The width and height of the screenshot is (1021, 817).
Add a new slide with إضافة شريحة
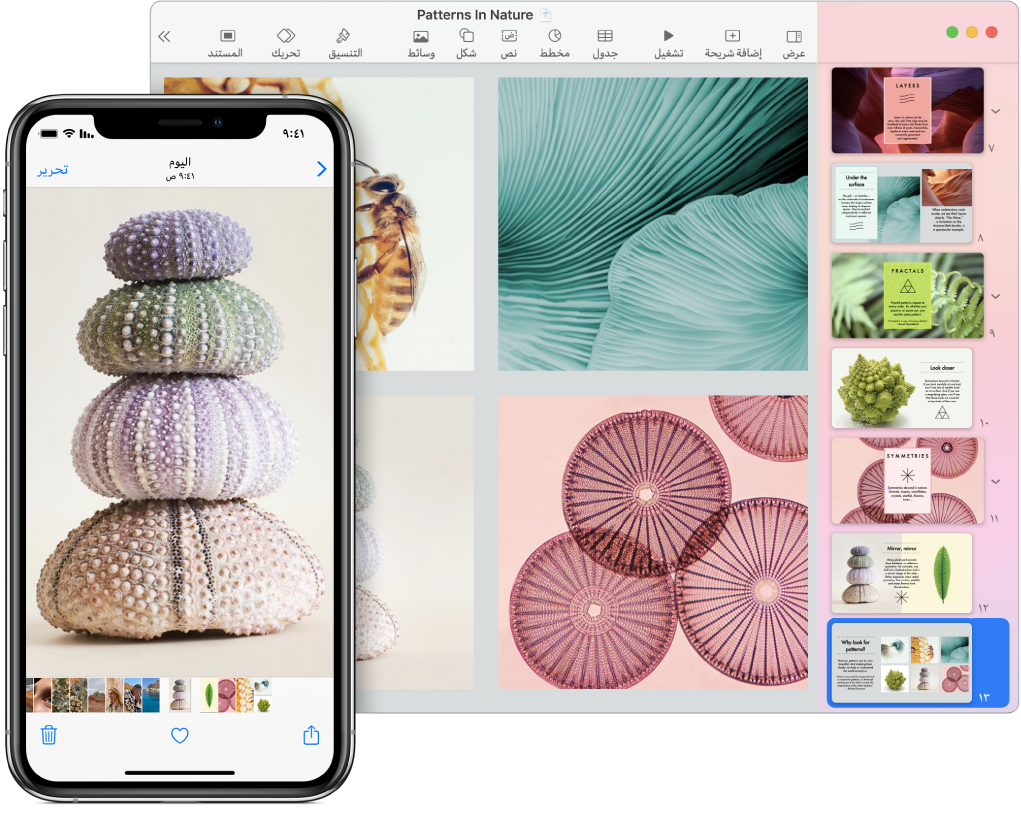(x=732, y=40)
